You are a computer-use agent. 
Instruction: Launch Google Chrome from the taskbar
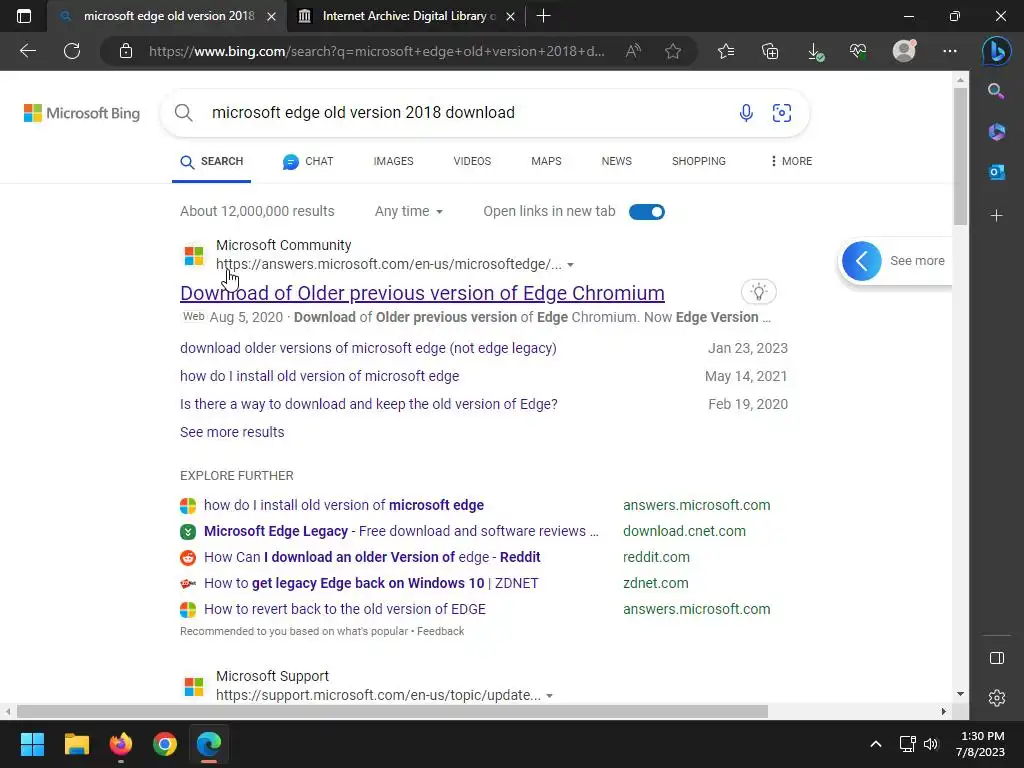point(165,744)
